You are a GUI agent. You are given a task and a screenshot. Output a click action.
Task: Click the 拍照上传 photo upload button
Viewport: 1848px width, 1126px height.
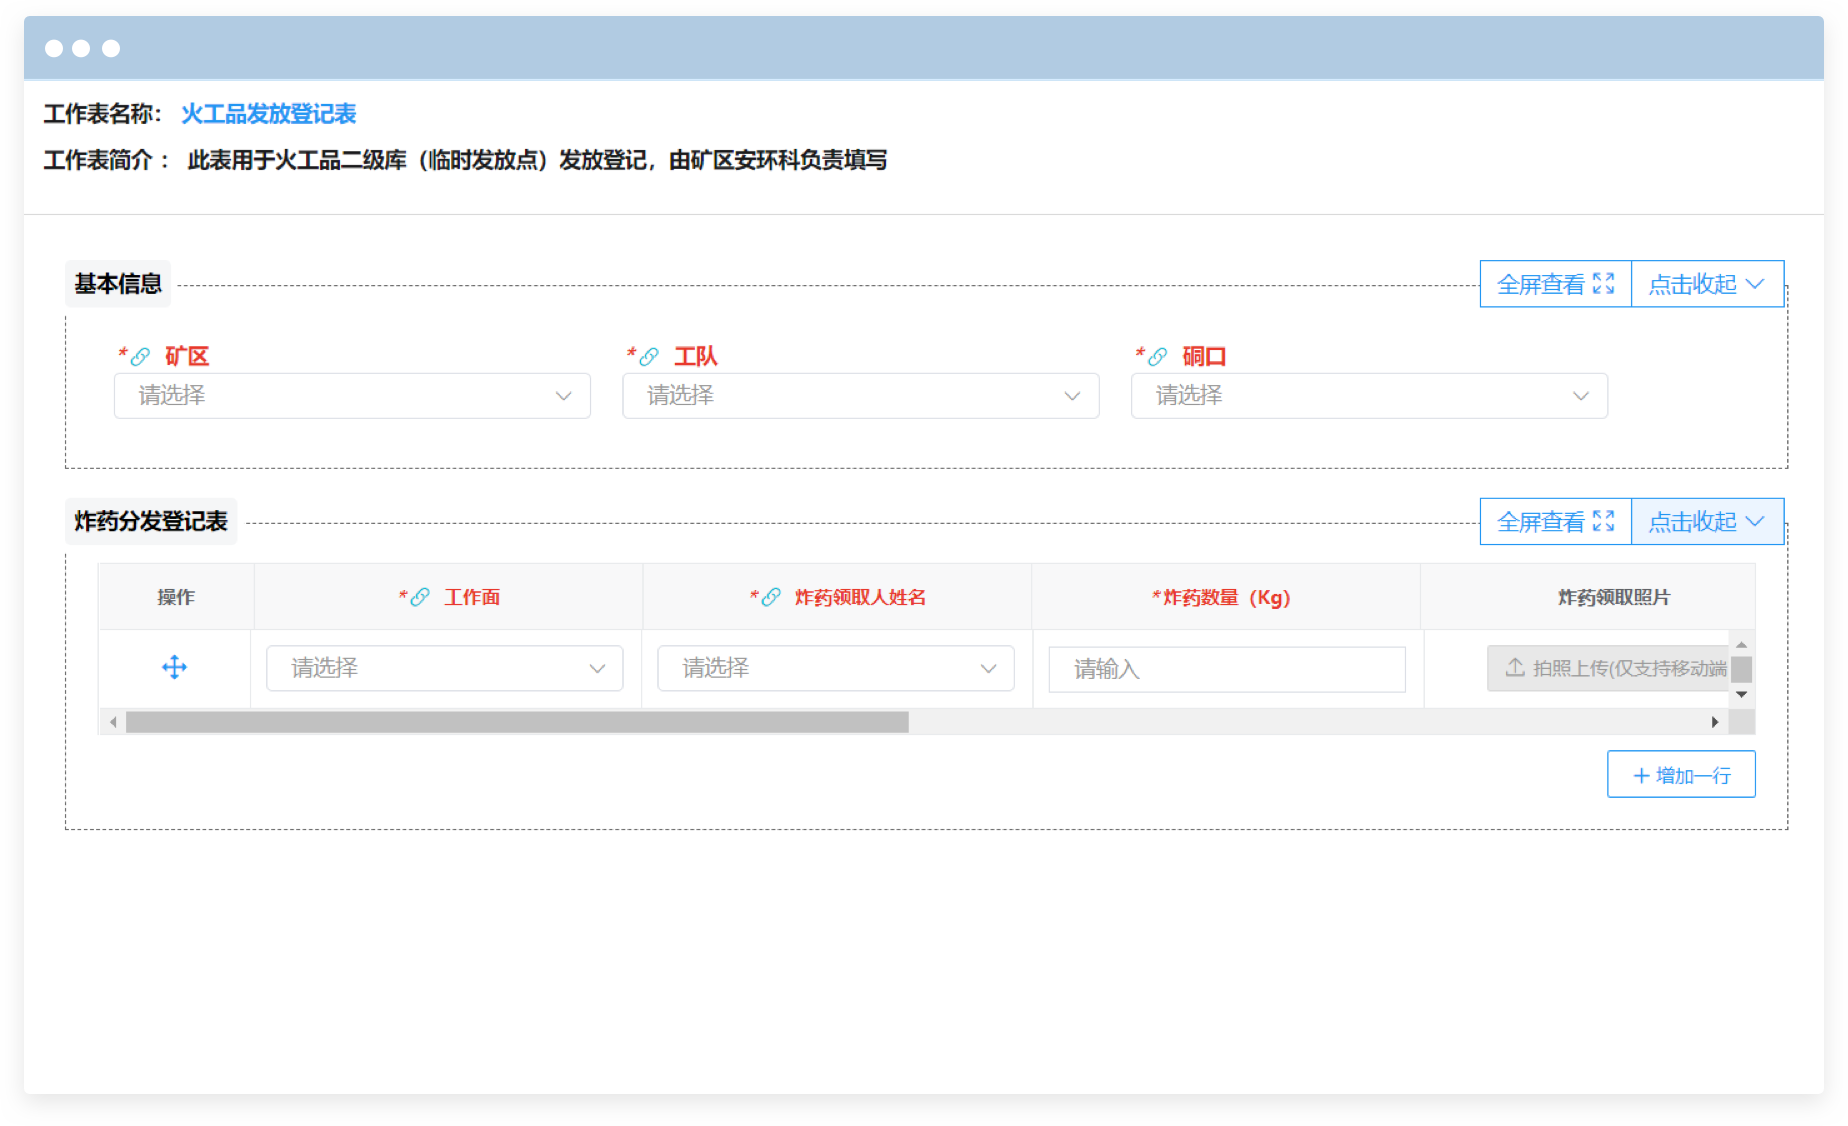click(x=1610, y=668)
